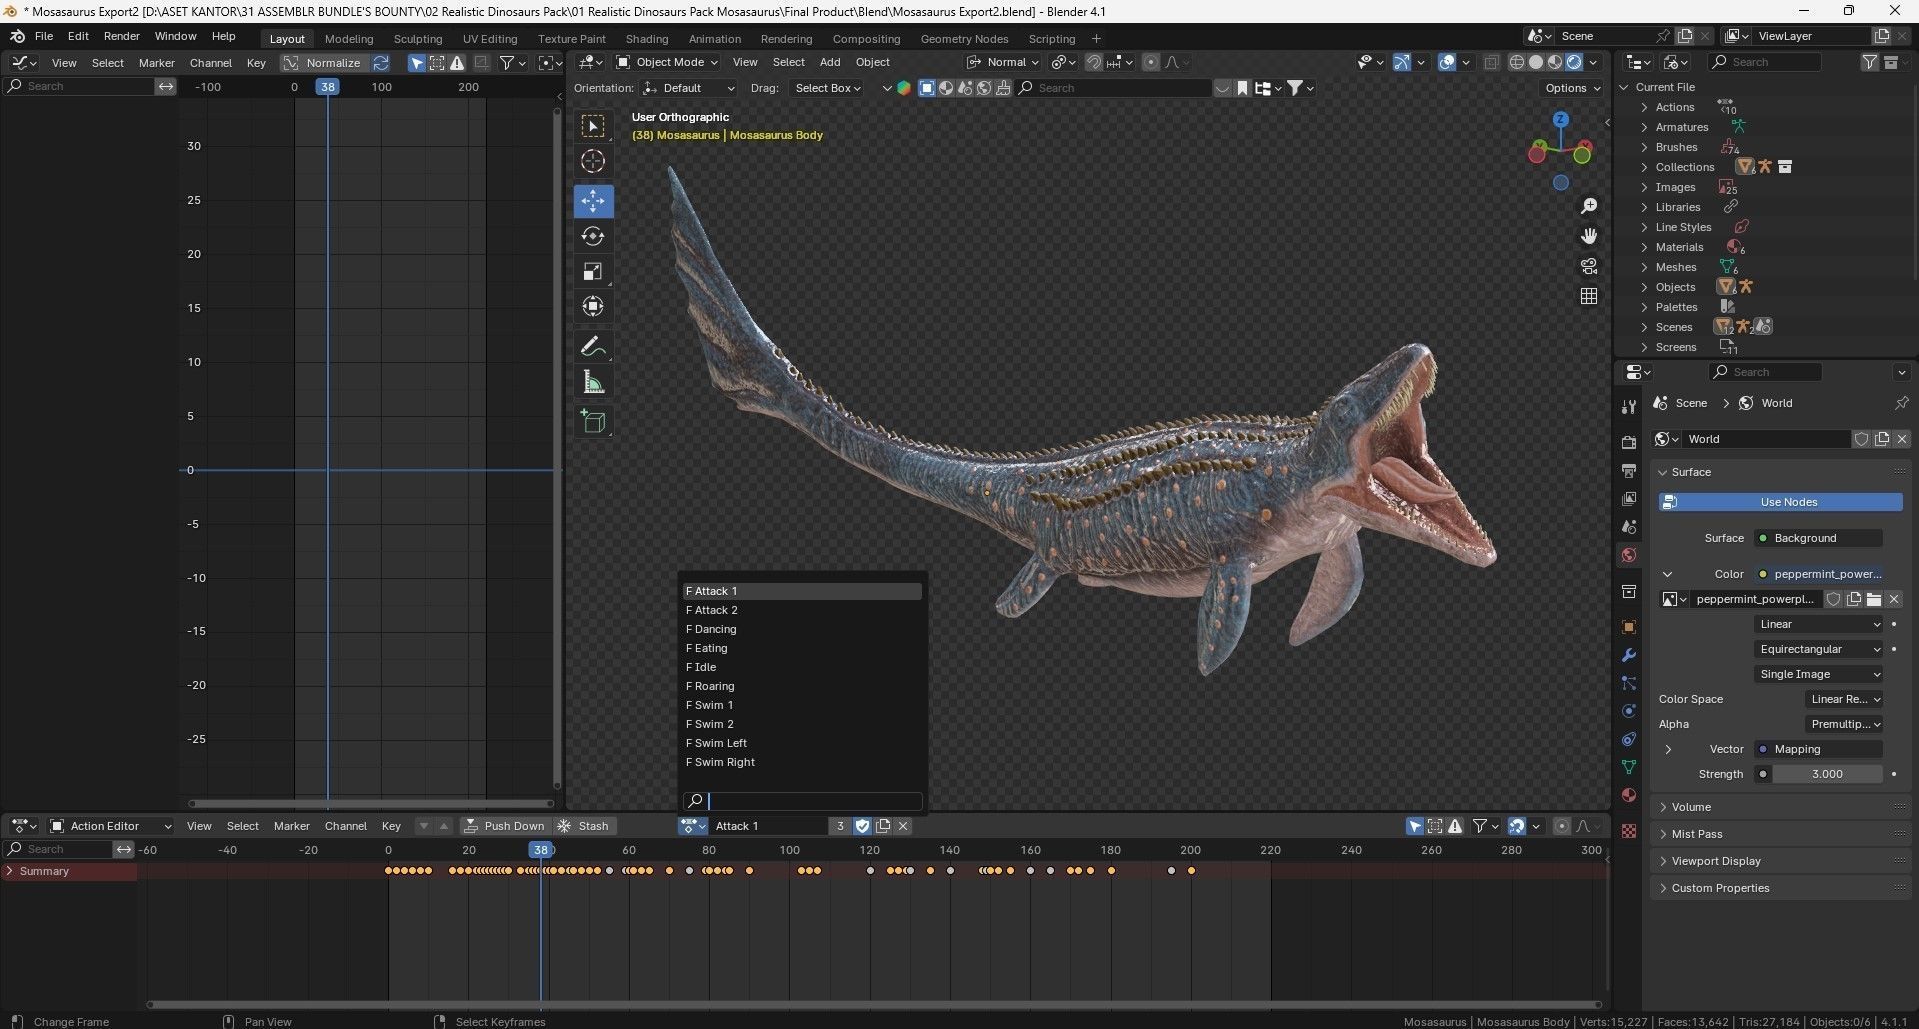The image size is (1919, 1029).
Task: Click the Push Down button
Action: pyautogui.click(x=505, y=826)
